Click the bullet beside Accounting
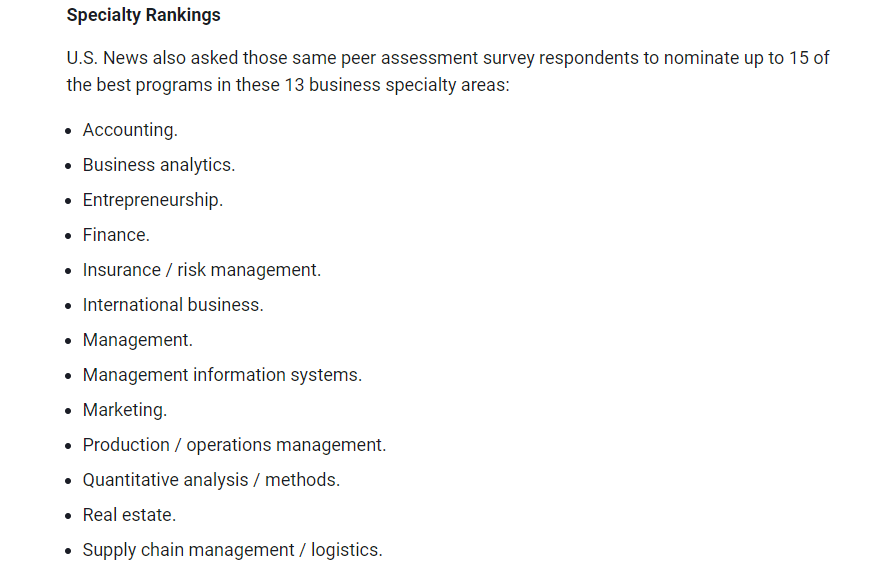The image size is (870, 569). coord(68,131)
